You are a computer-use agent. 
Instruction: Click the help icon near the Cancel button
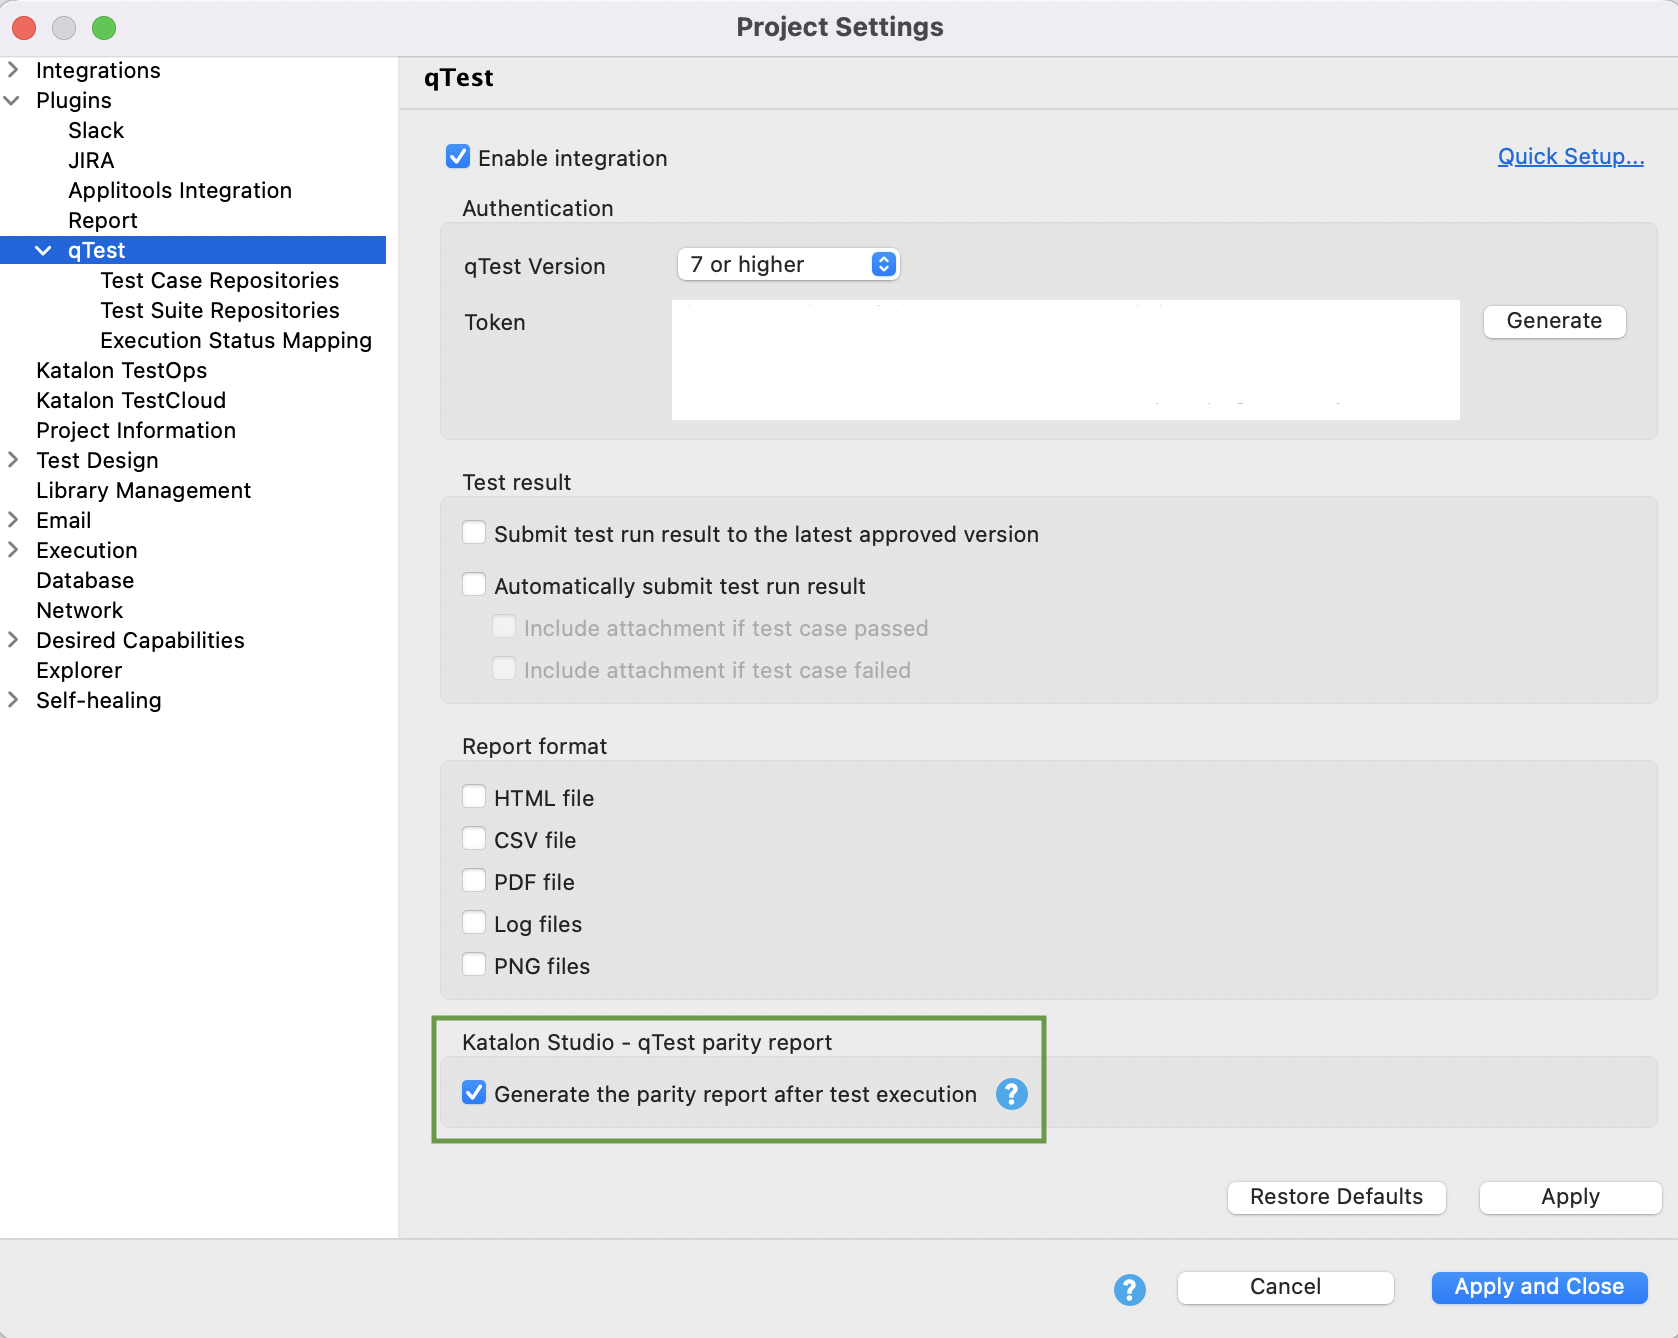coord(1129,1290)
